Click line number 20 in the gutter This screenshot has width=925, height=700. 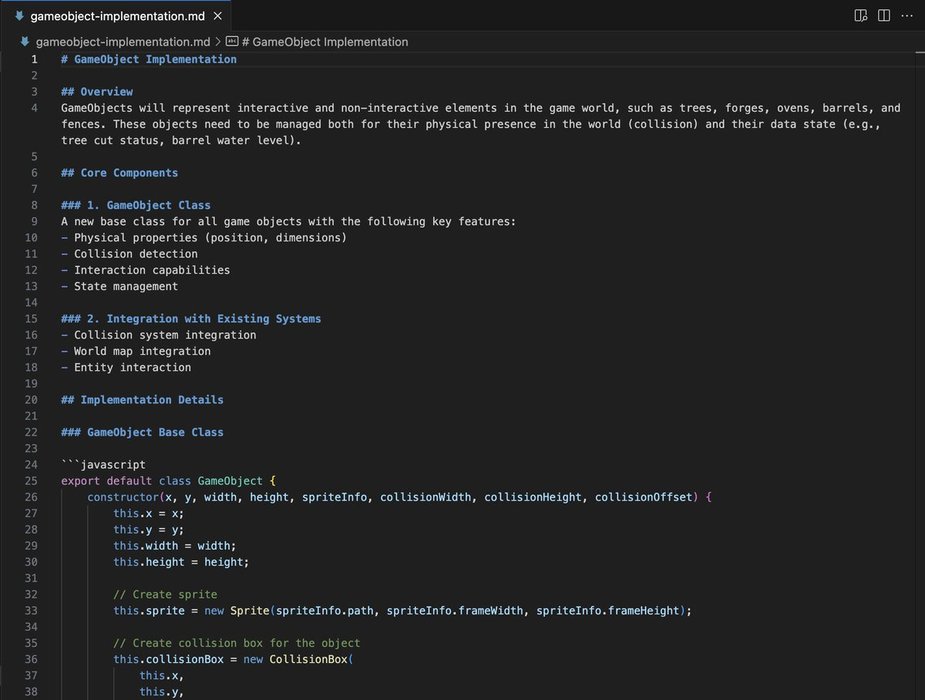(31, 400)
